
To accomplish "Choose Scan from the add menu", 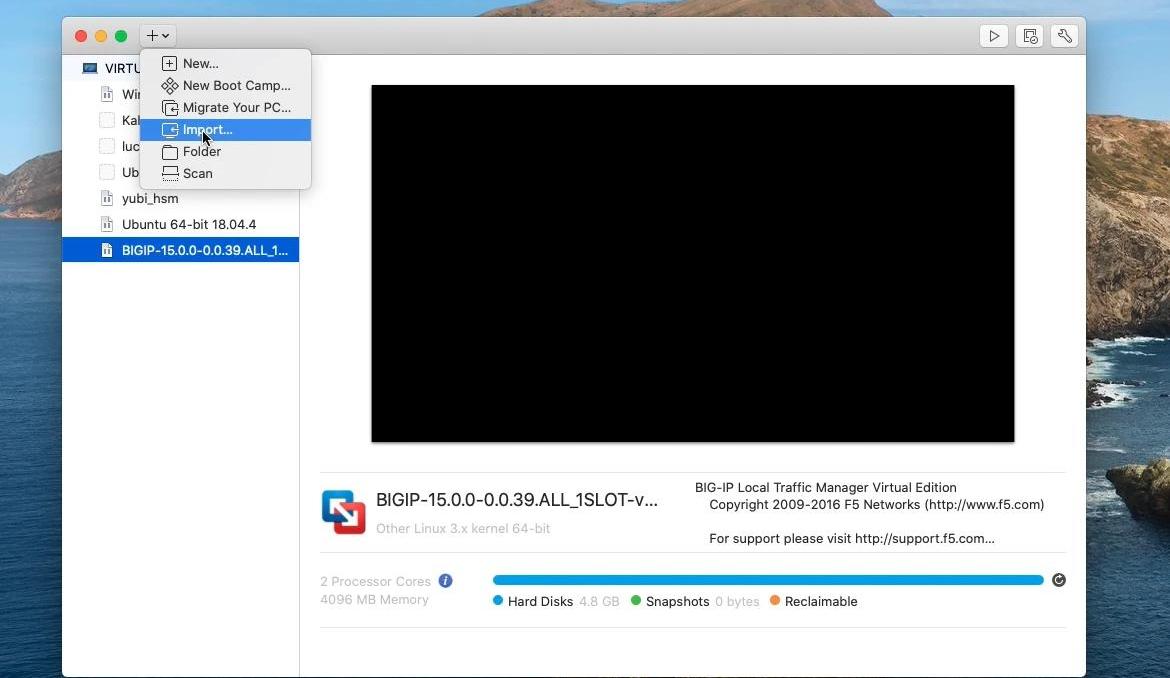I will 225,173.
